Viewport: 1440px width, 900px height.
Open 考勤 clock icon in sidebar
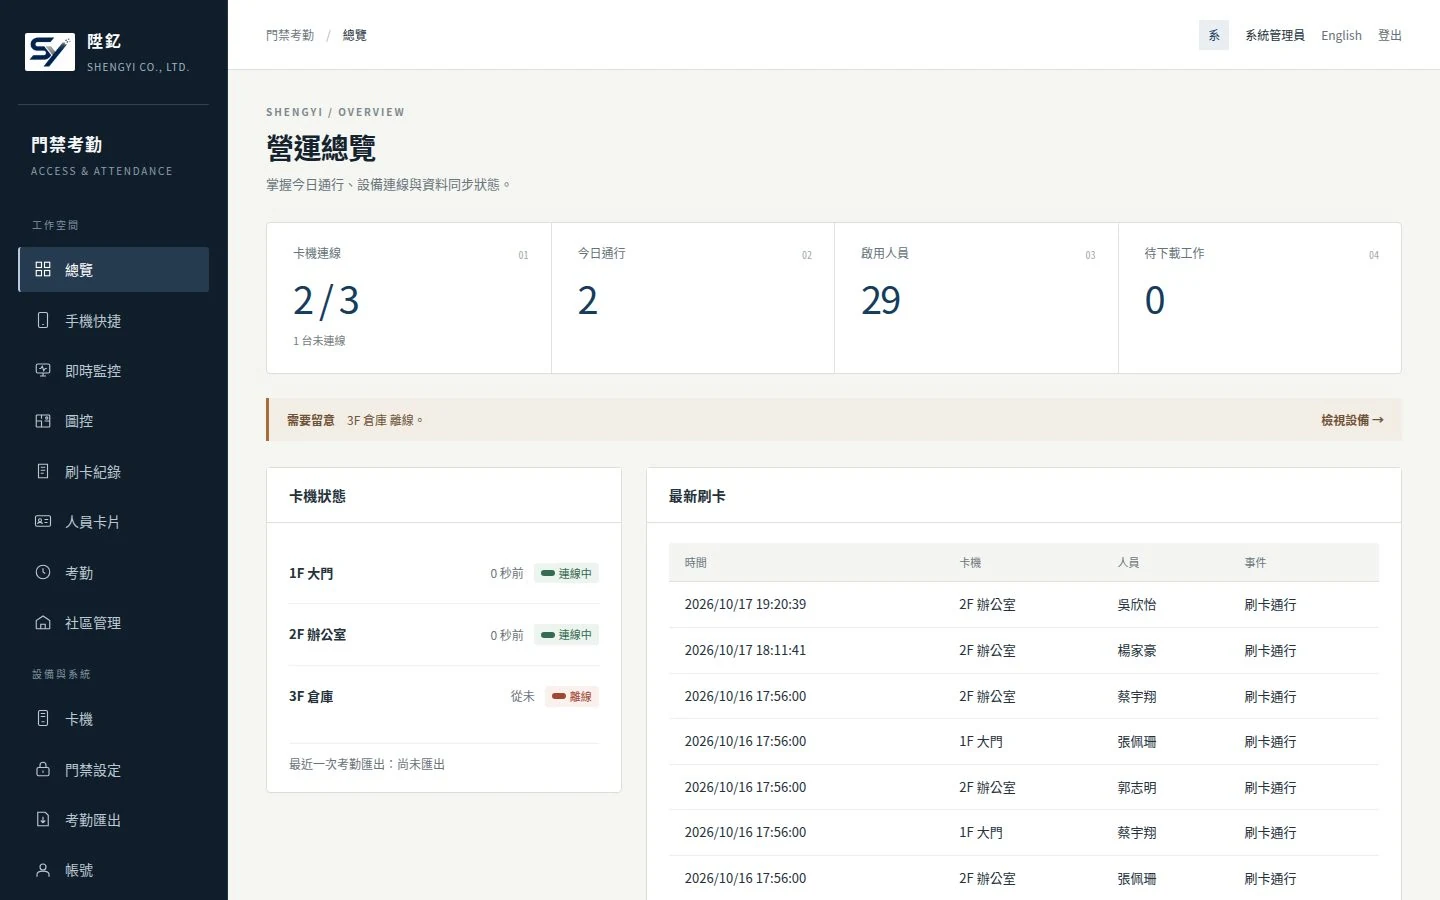(43, 572)
